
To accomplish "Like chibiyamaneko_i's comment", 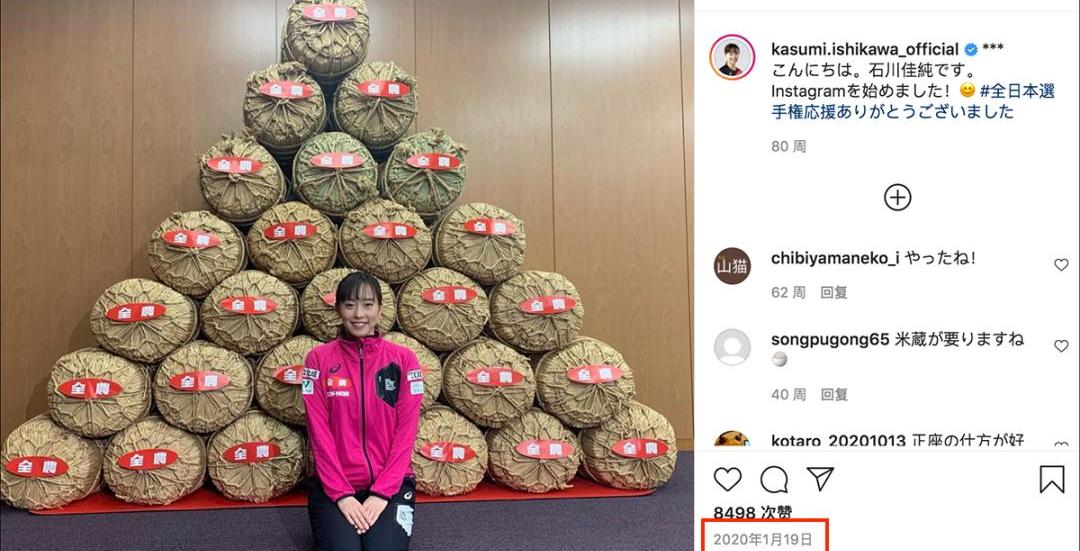I will tap(1061, 264).
